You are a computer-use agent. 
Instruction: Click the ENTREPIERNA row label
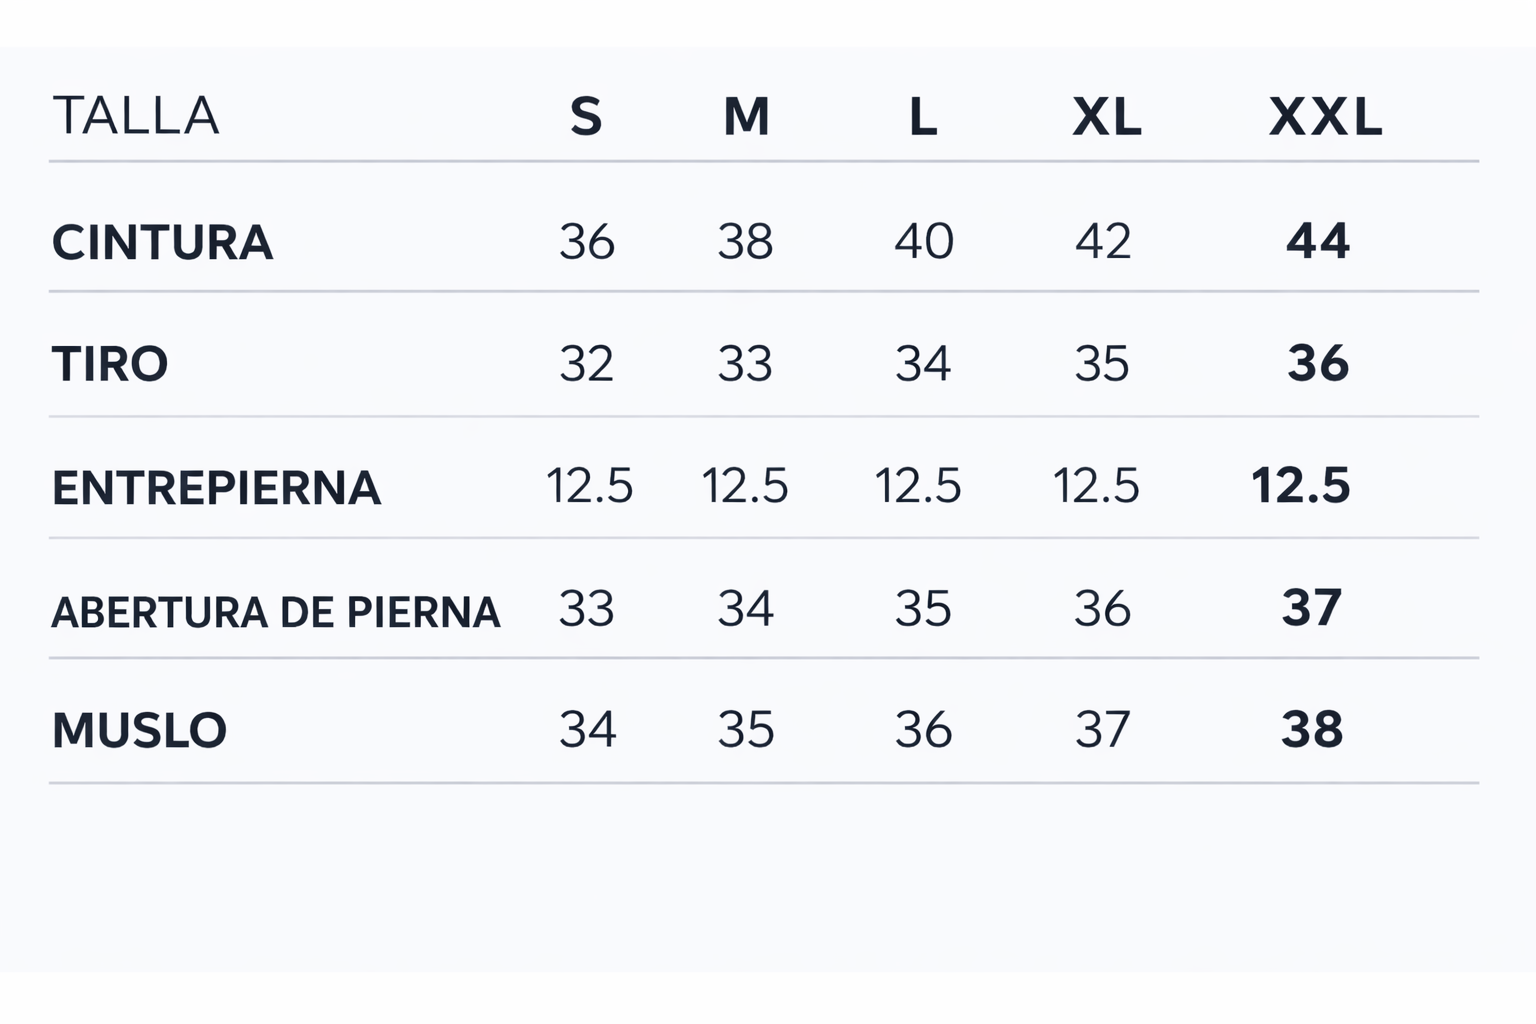[216, 488]
